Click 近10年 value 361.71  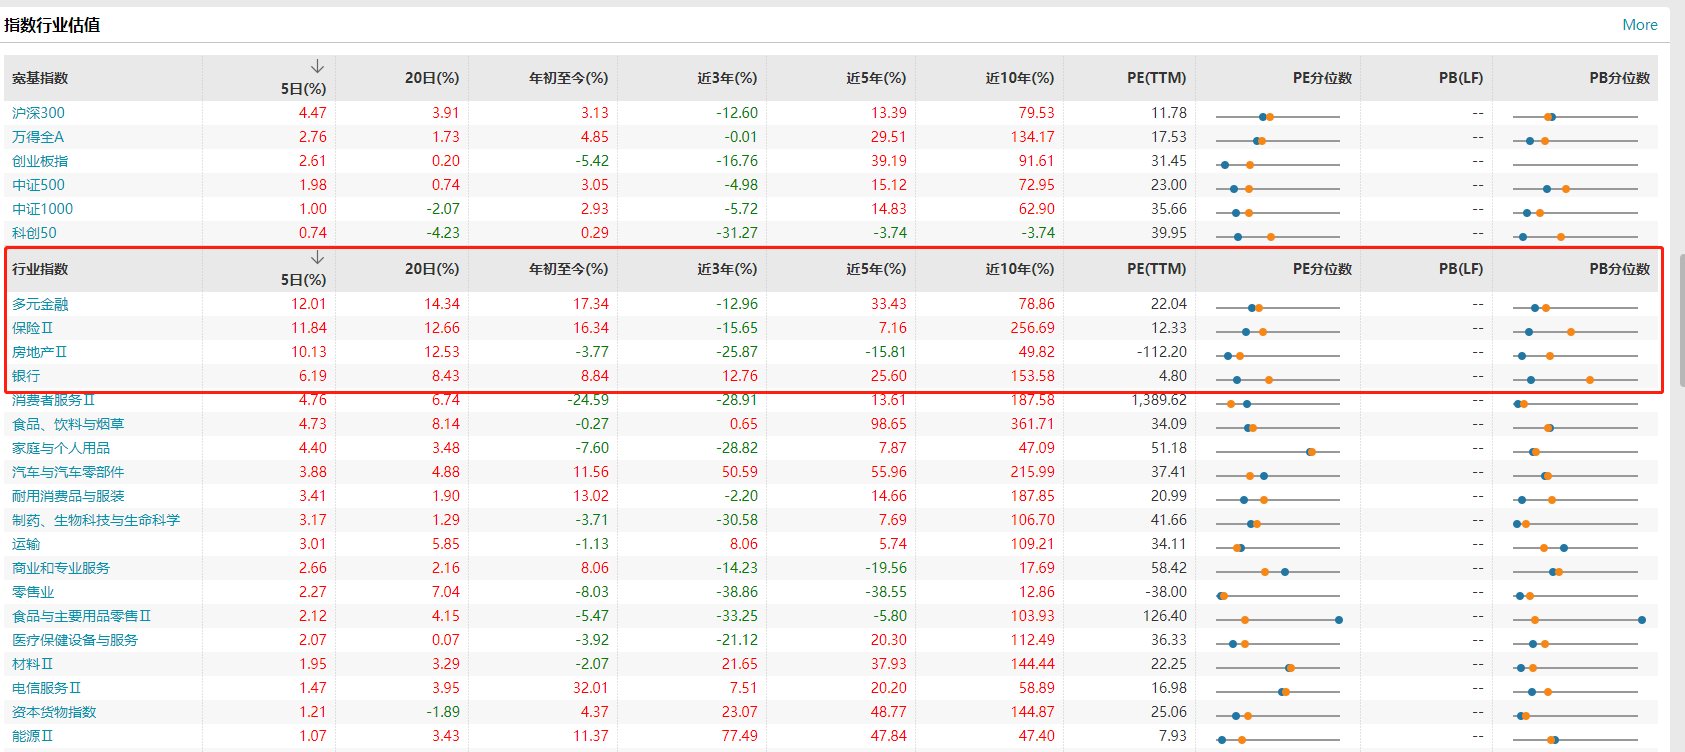(x=1033, y=424)
